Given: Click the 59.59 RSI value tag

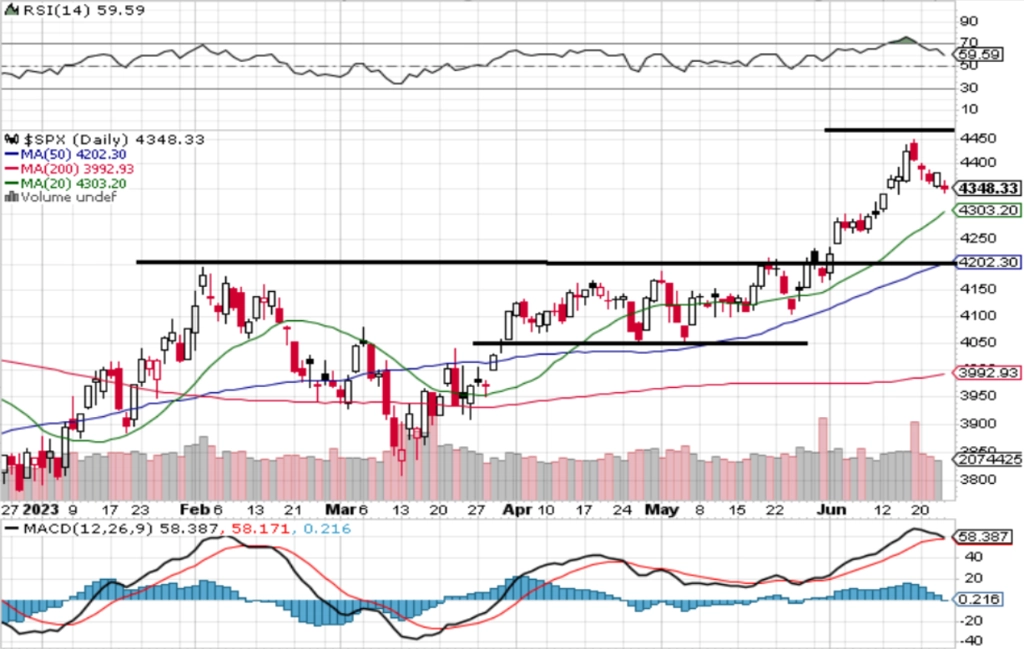Looking at the screenshot, I should (x=980, y=54).
